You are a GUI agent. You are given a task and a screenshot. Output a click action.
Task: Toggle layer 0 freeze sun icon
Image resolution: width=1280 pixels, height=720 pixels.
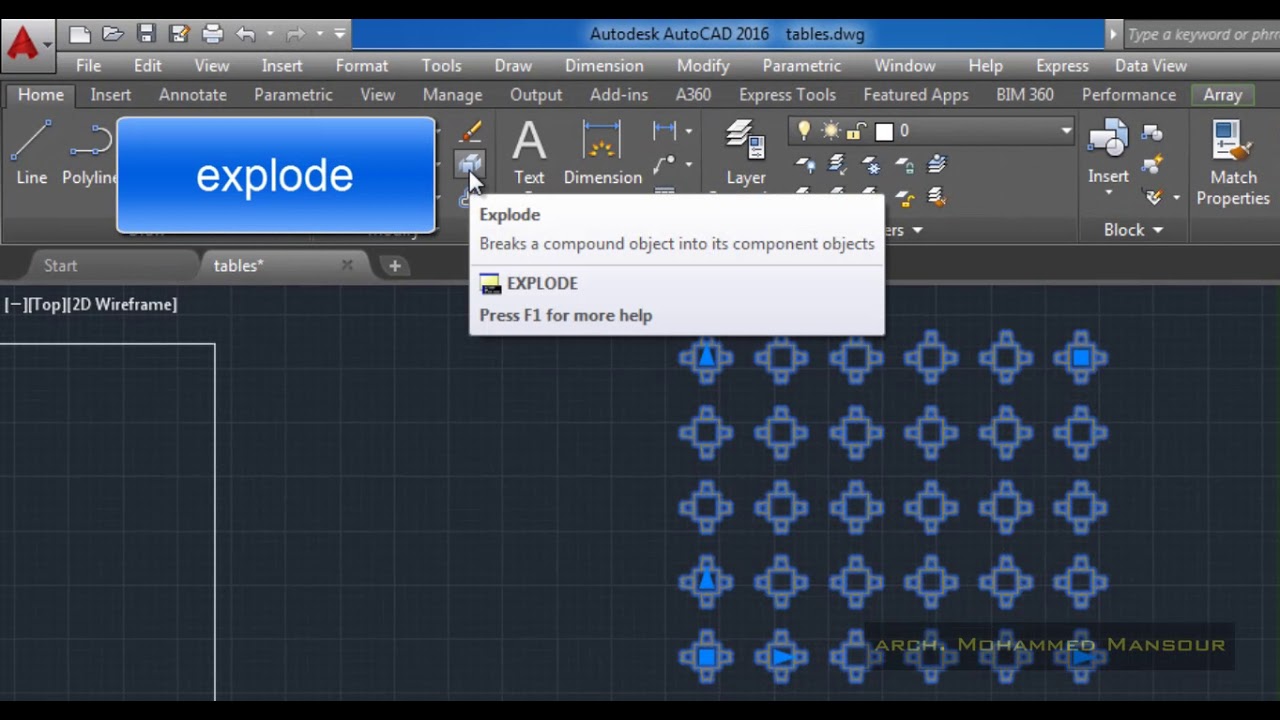pos(831,131)
